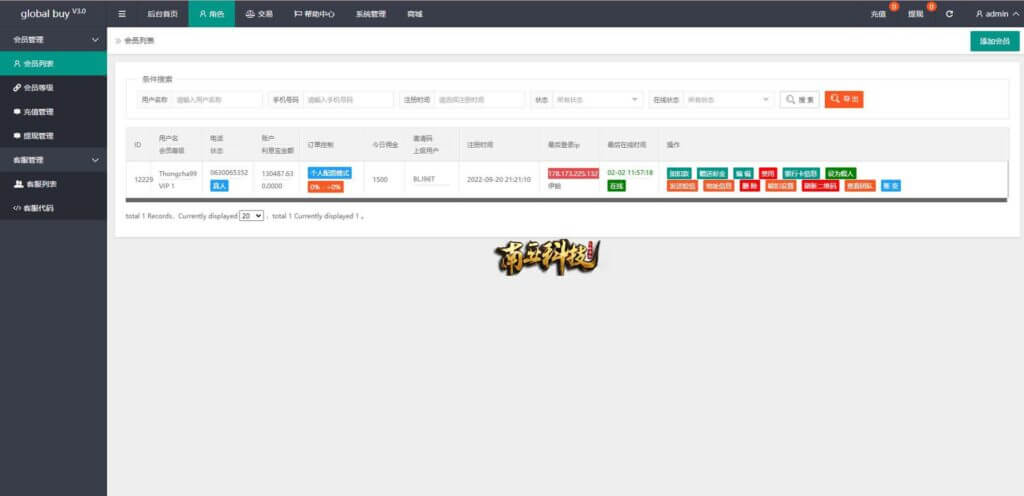
Task: Click the flag icon on the 帮助中心 tab
Action: pos(298,14)
